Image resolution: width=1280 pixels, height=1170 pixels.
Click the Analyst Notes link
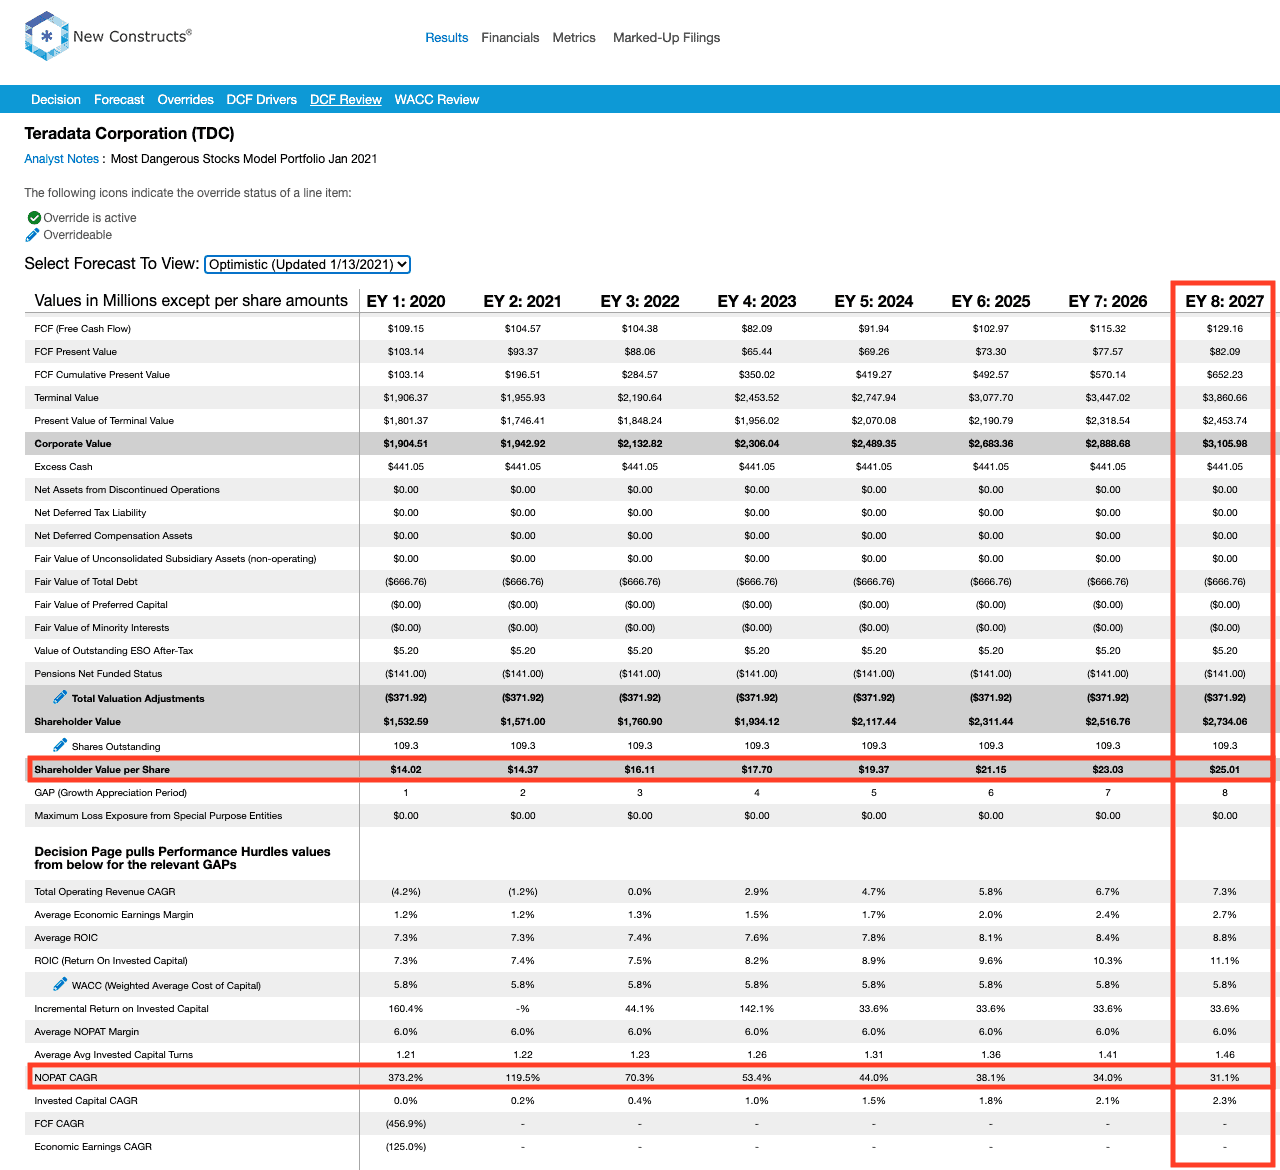(x=62, y=159)
